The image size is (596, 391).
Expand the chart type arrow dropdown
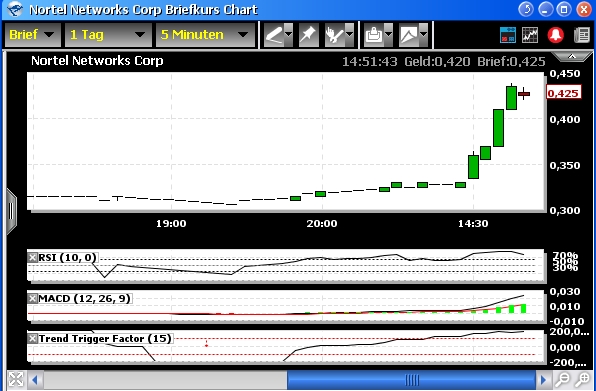[423, 35]
